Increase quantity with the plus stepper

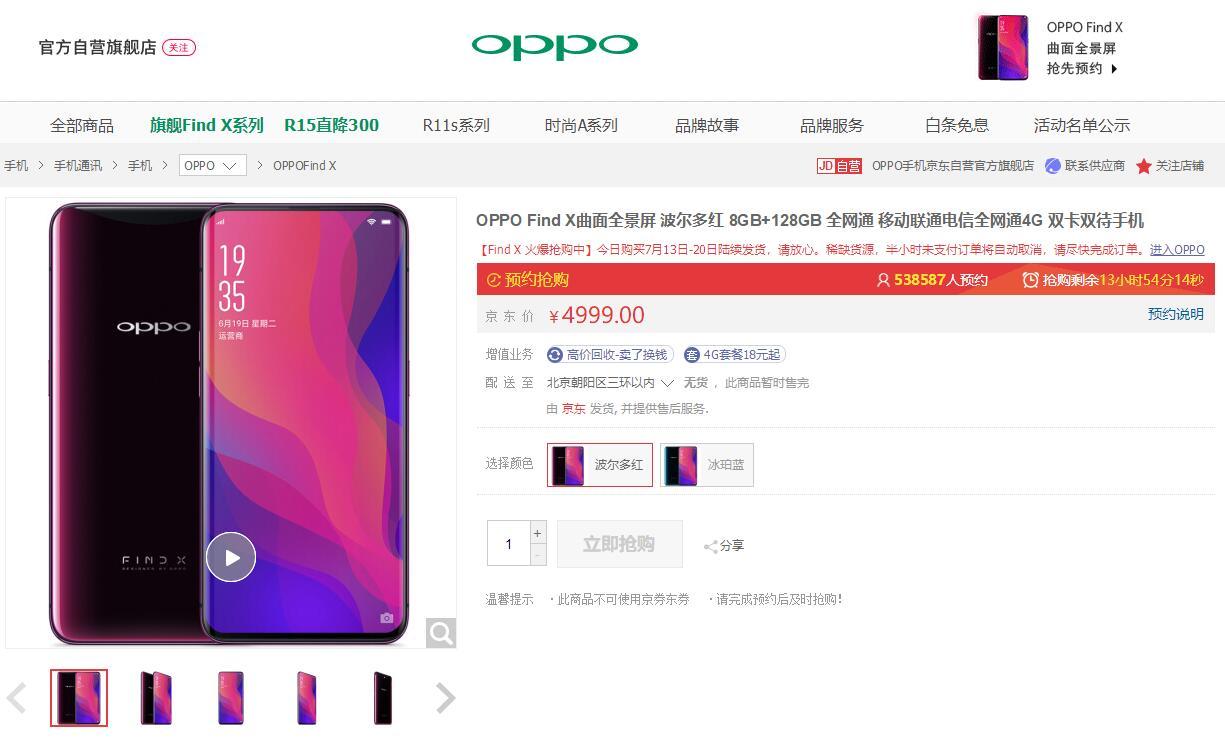[538, 533]
